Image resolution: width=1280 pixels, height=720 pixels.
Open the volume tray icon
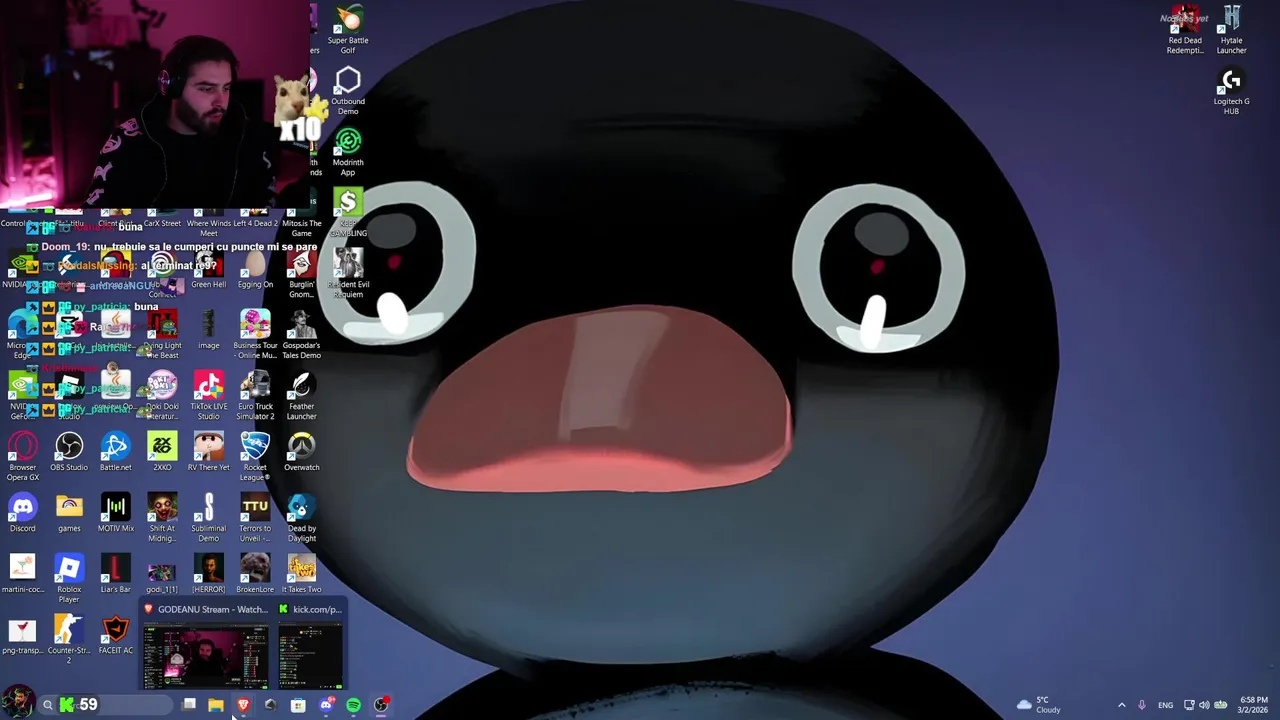[x=1204, y=705]
